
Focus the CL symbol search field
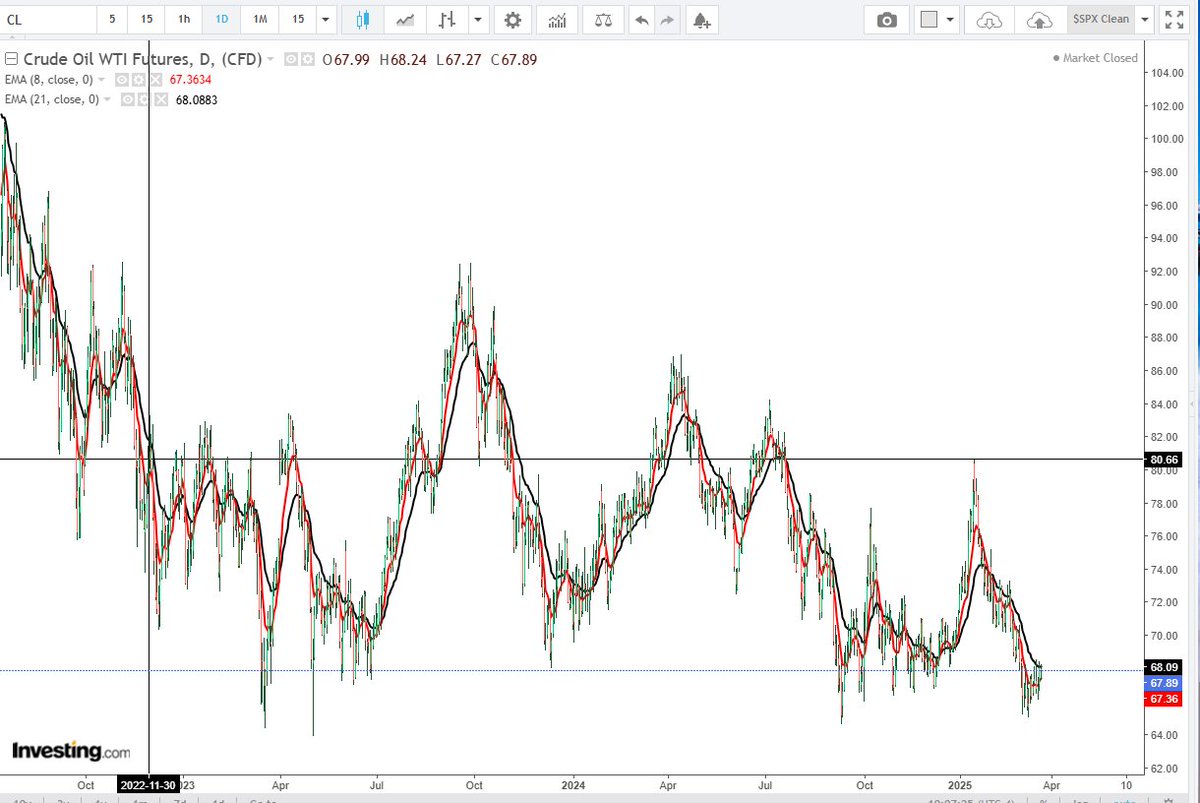48,19
